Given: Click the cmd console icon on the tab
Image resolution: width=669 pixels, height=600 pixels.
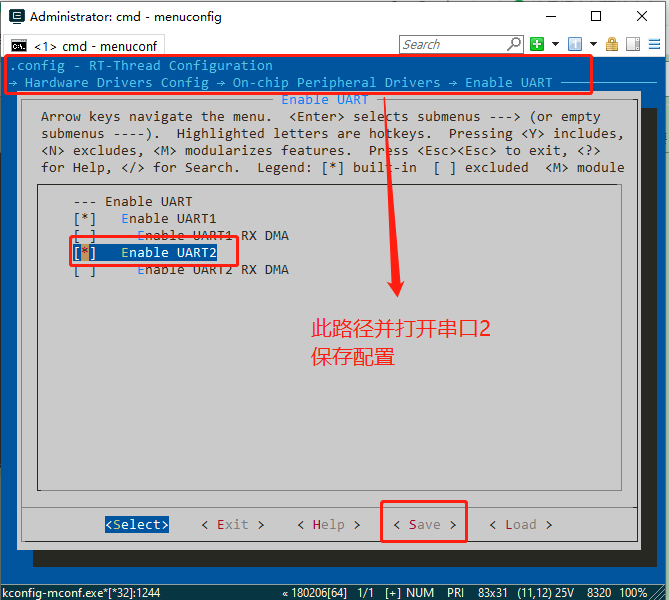Looking at the screenshot, I should 19,46.
